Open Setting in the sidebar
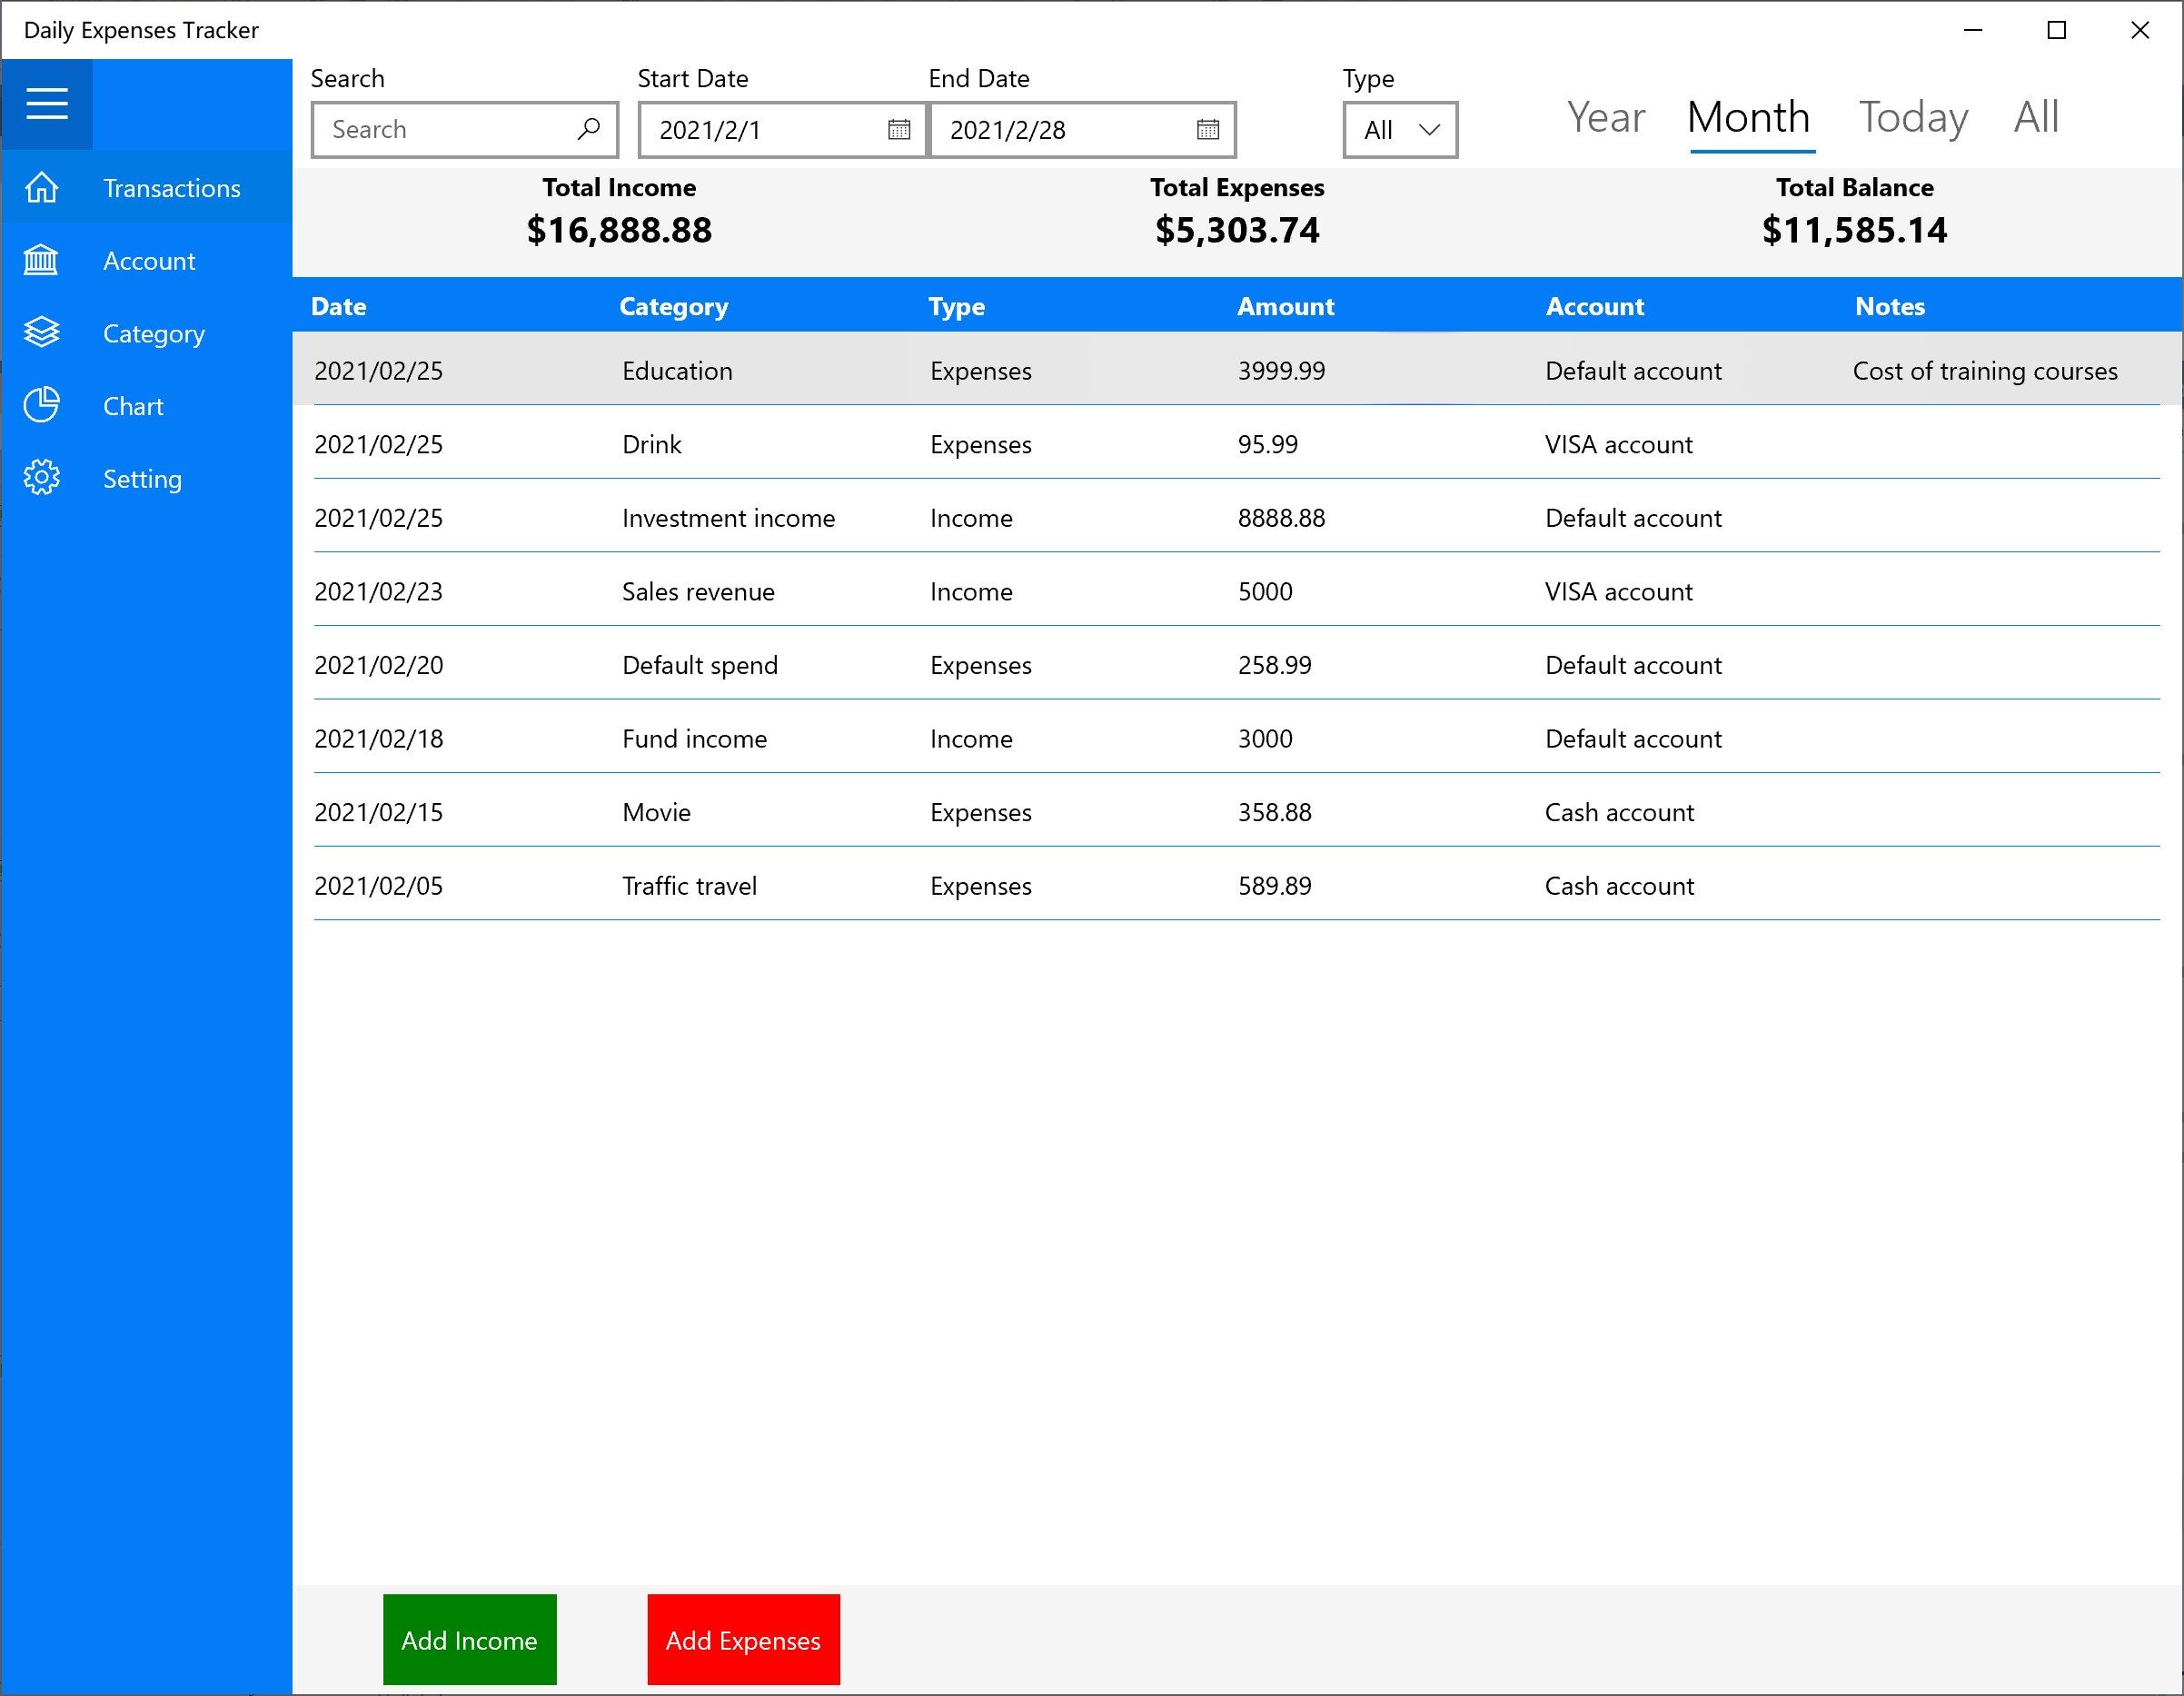2184x1696 pixels. [147, 478]
